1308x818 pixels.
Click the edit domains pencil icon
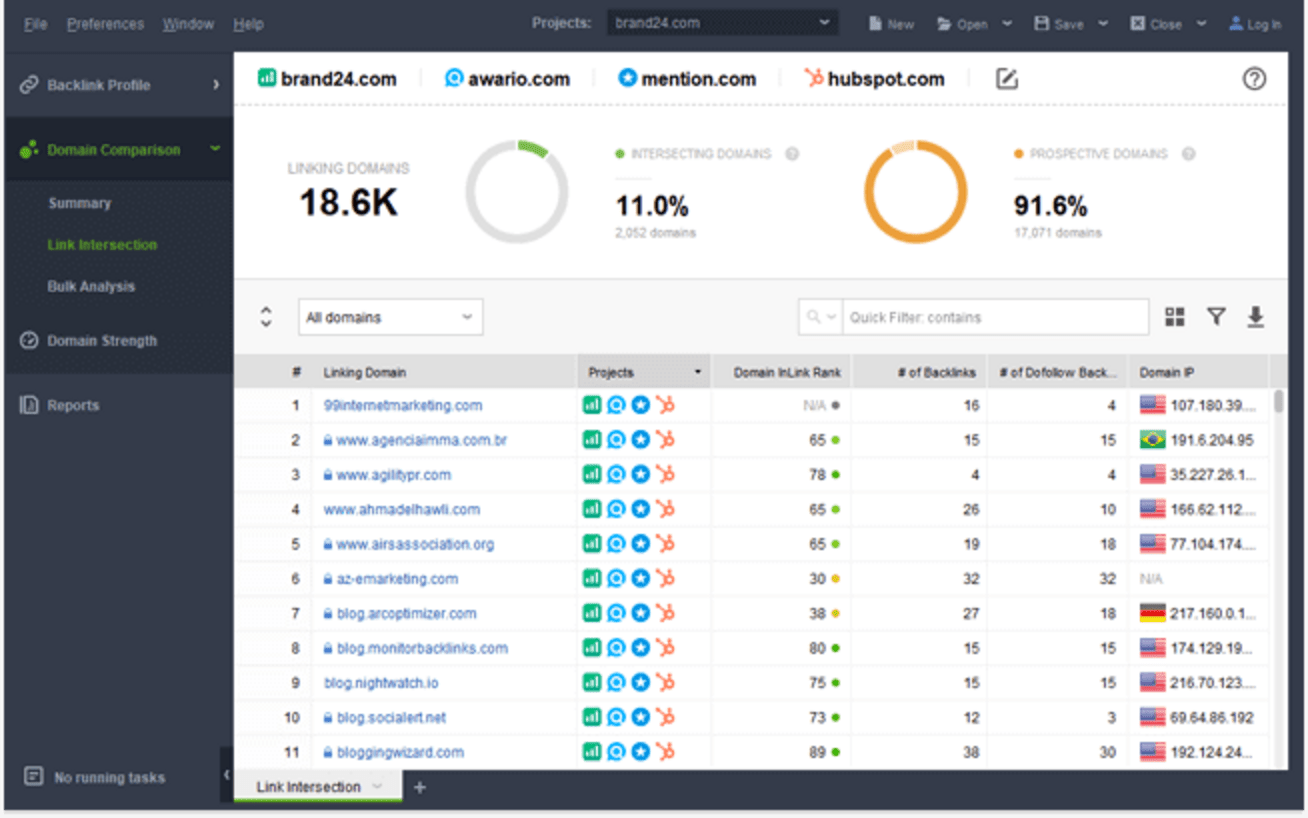1007,79
